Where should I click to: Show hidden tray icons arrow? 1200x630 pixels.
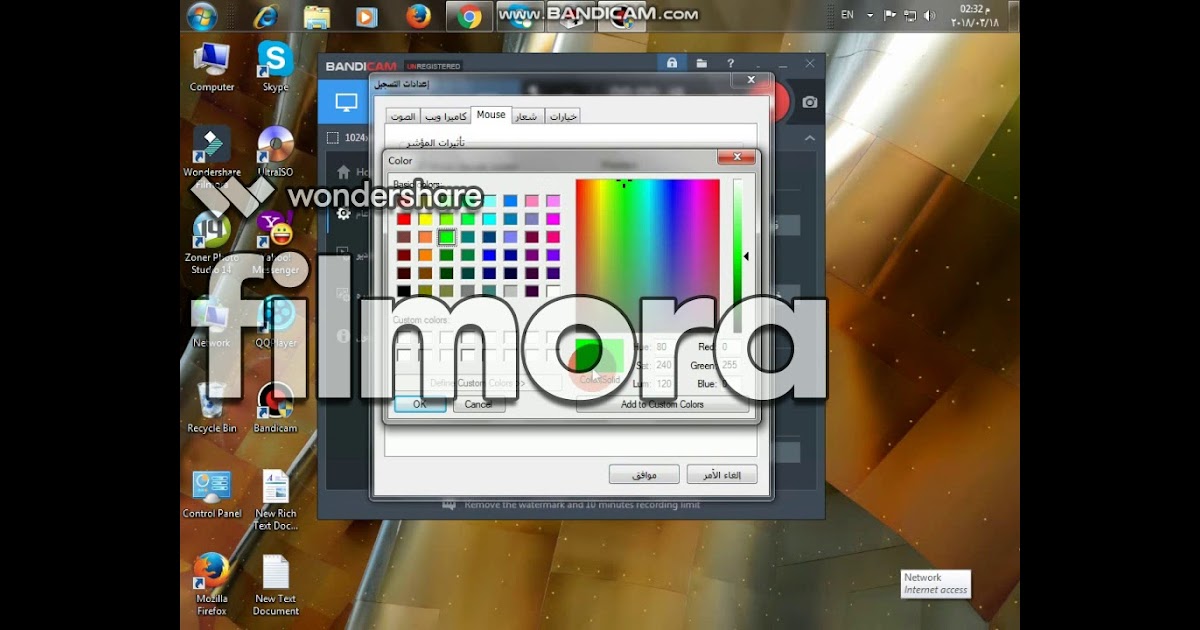click(870, 15)
